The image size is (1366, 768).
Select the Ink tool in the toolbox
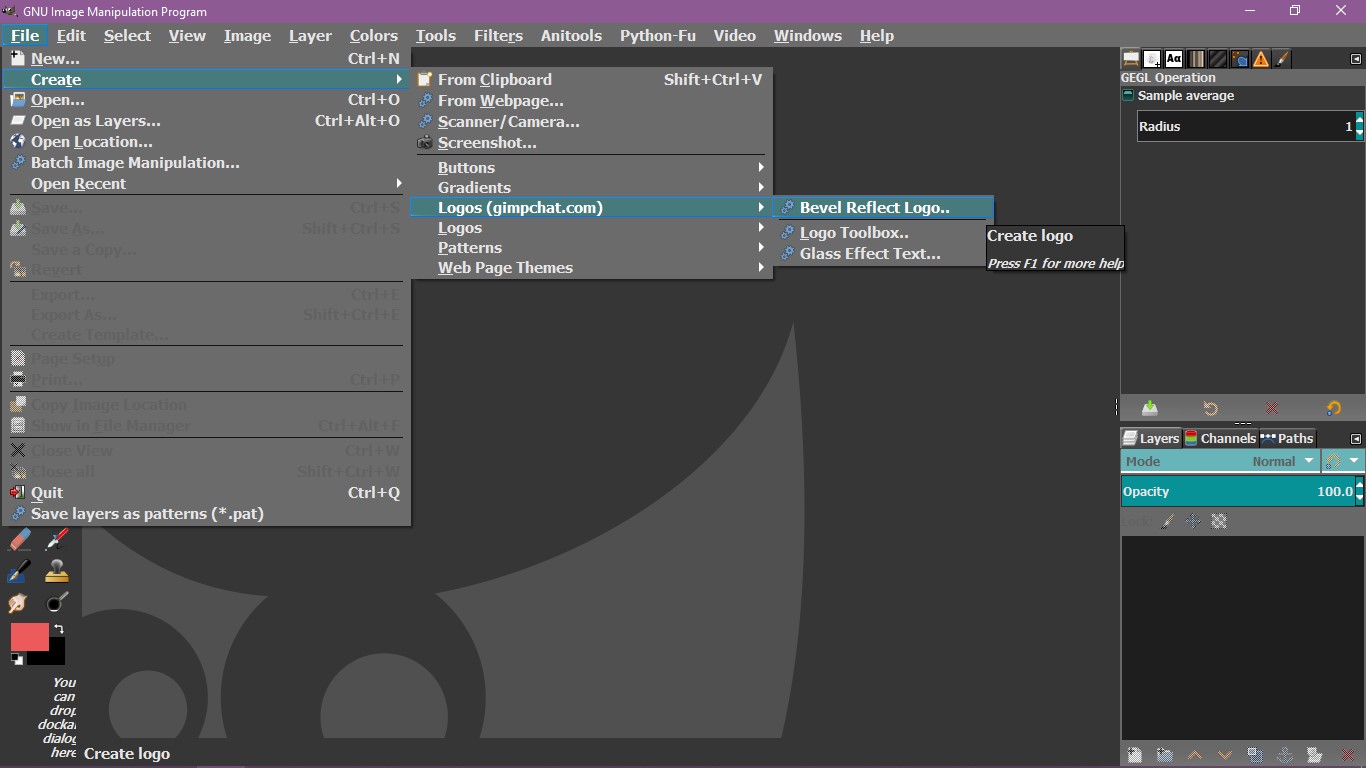point(19,571)
